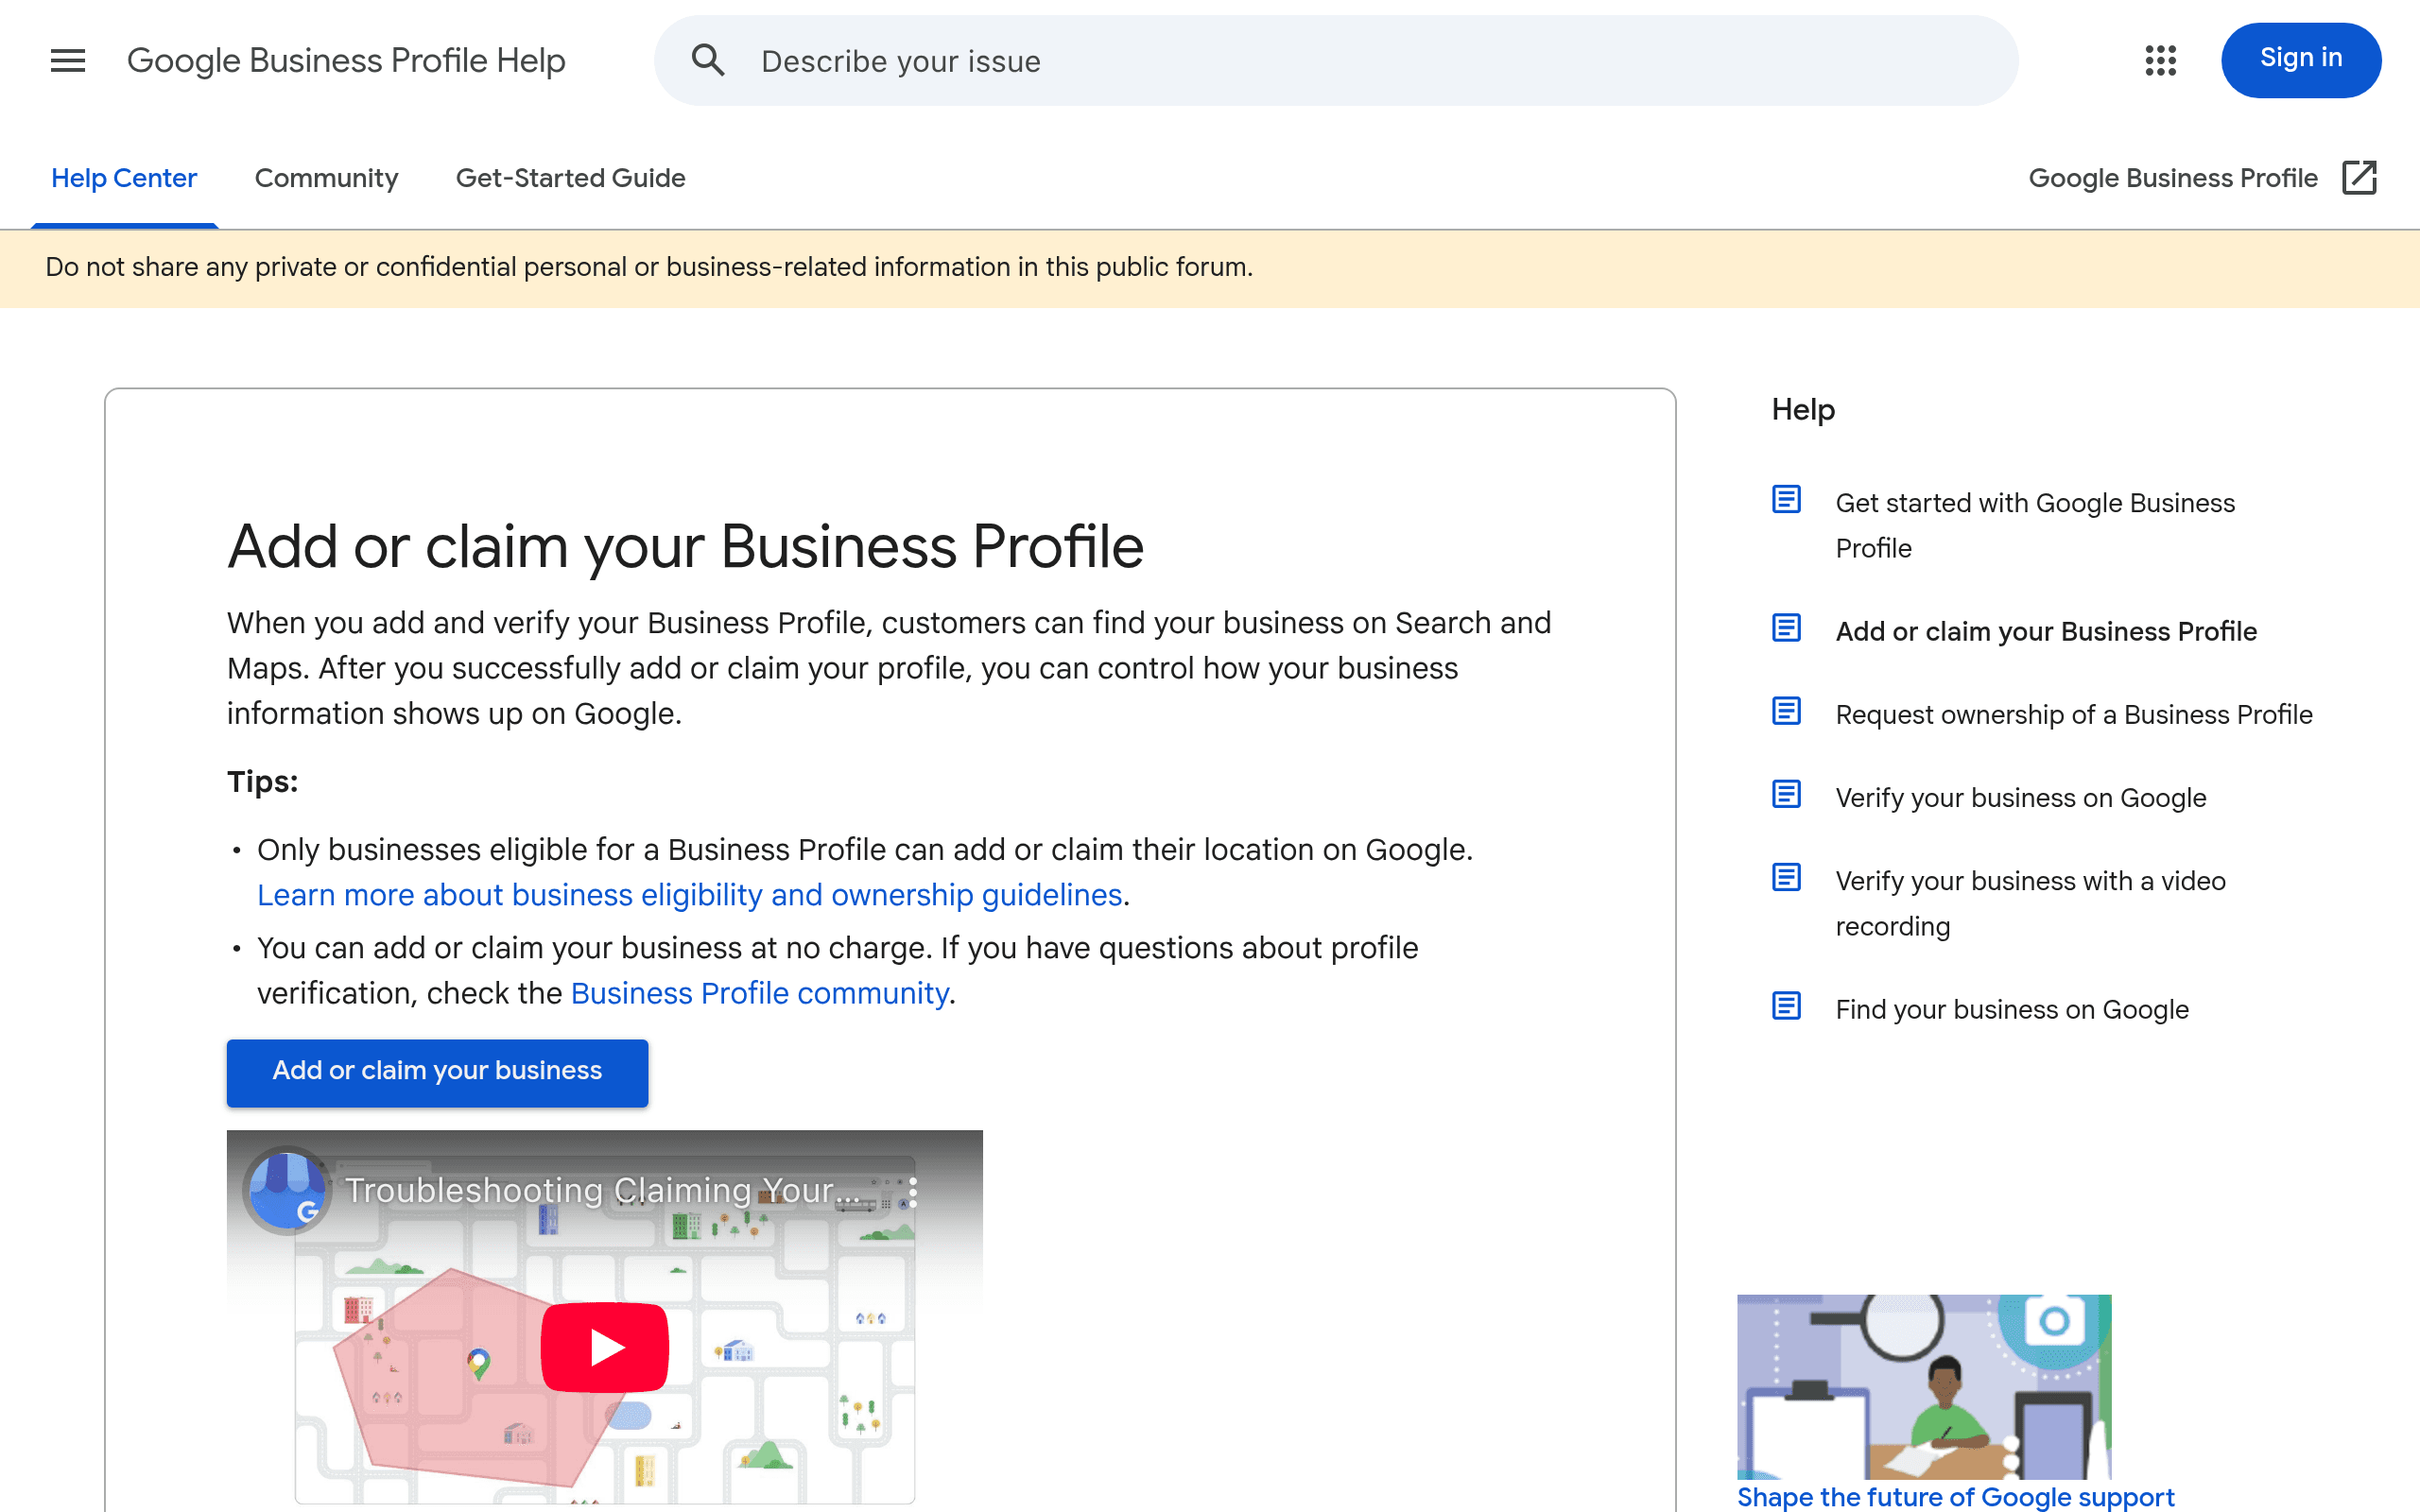Open the navigation hamburger menu

pos(67,60)
